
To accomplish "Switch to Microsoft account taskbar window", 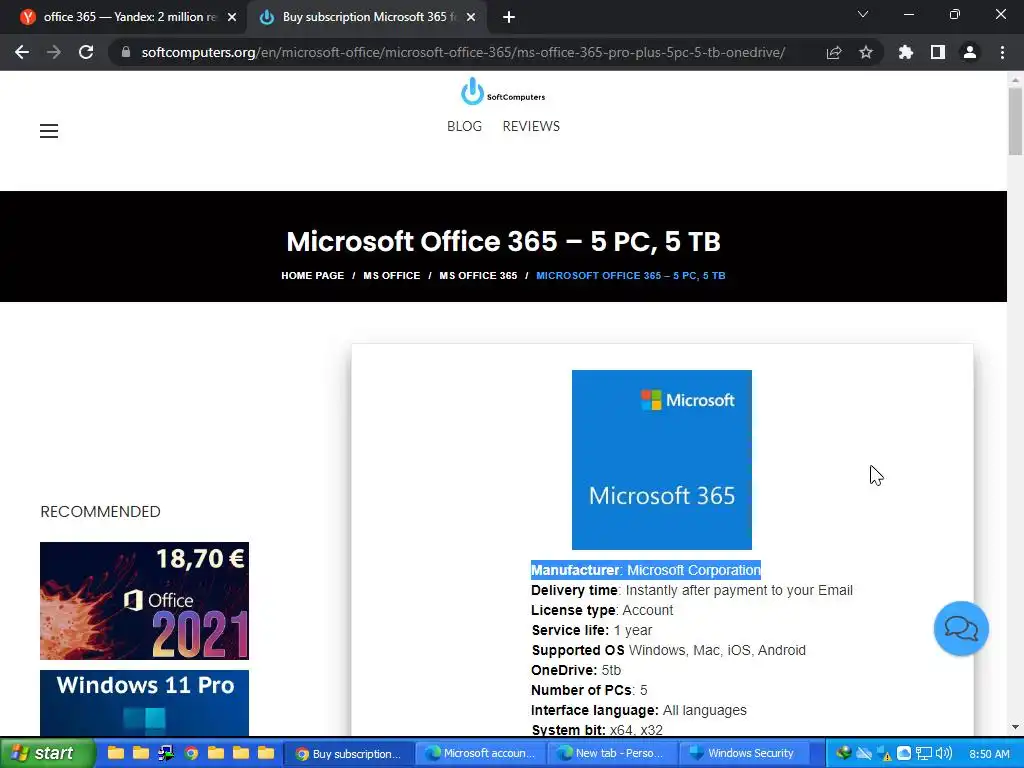I will click(480, 754).
